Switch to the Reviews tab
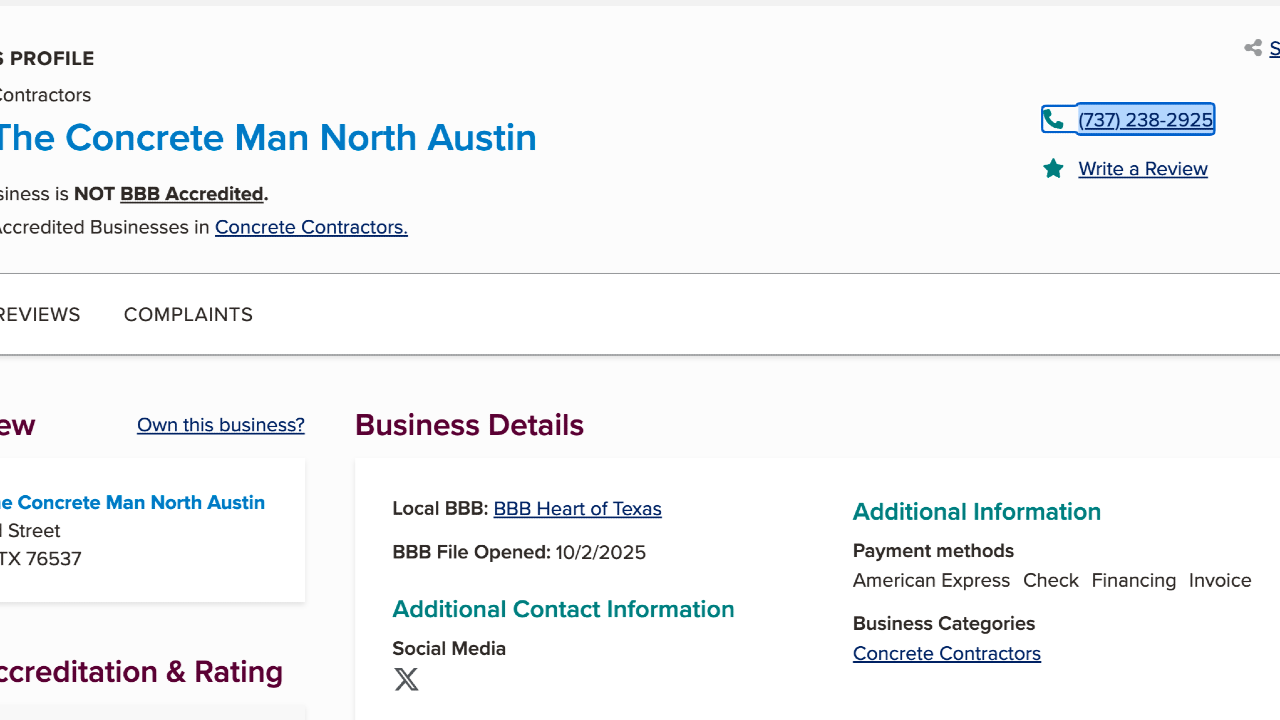The height and width of the screenshot is (720, 1280). [40, 314]
